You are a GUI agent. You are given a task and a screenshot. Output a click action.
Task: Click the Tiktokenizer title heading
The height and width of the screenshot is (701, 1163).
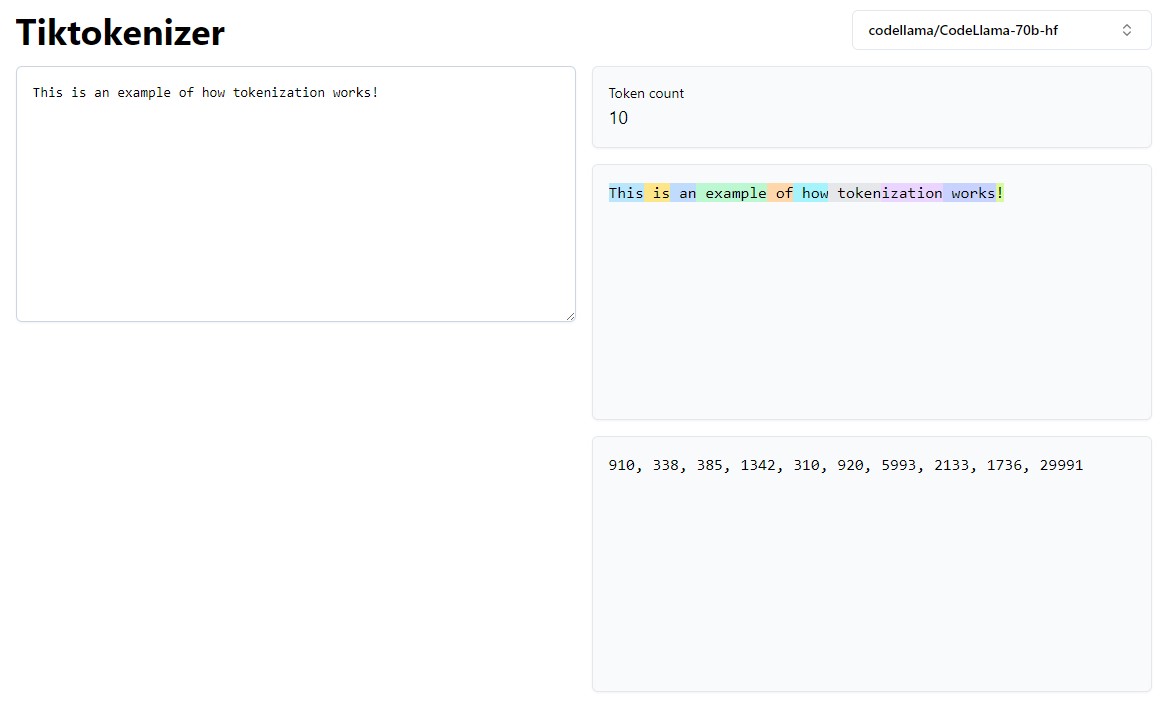pos(120,33)
